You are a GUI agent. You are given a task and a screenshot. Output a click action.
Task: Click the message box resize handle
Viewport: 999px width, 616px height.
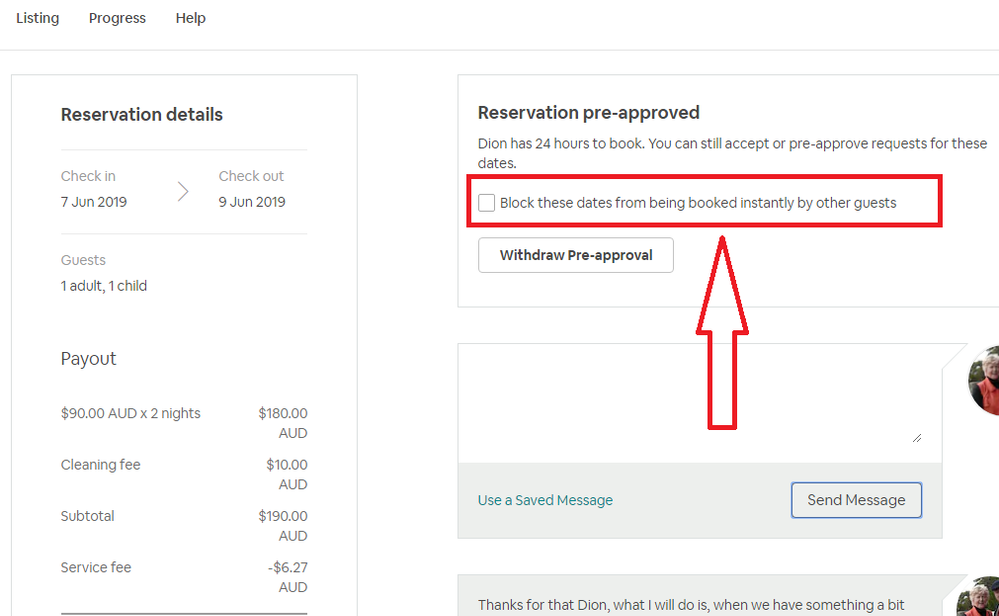click(x=916, y=438)
